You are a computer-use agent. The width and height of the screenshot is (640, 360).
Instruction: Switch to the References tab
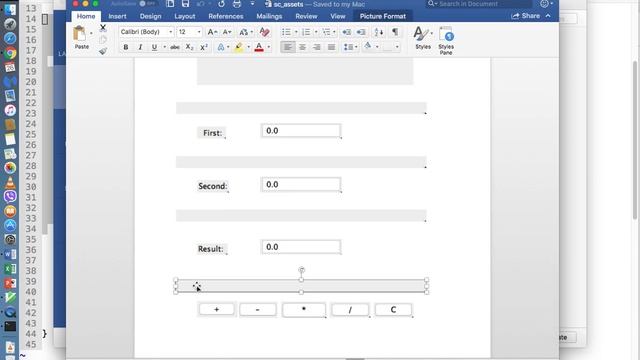coord(226,16)
